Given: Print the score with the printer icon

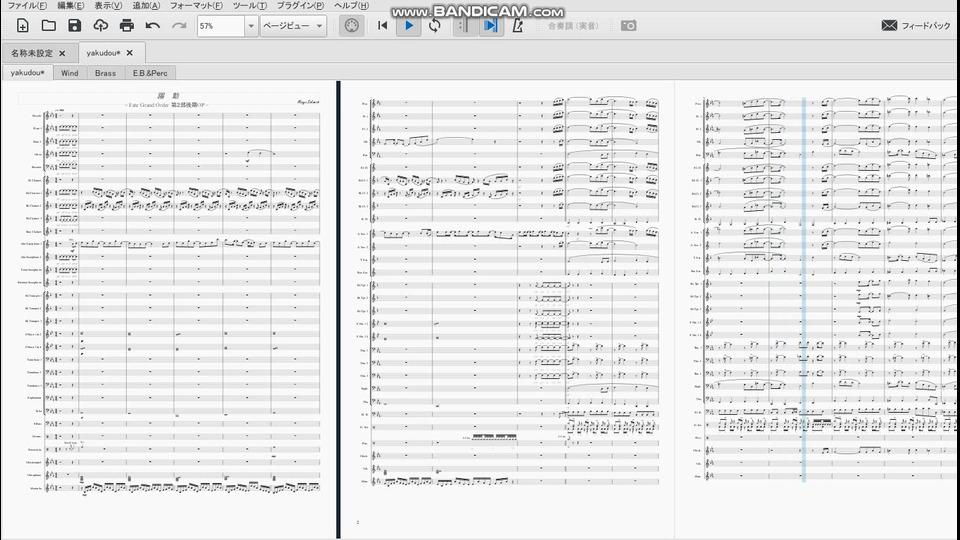Looking at the screenshot, I should click(127, 26).
